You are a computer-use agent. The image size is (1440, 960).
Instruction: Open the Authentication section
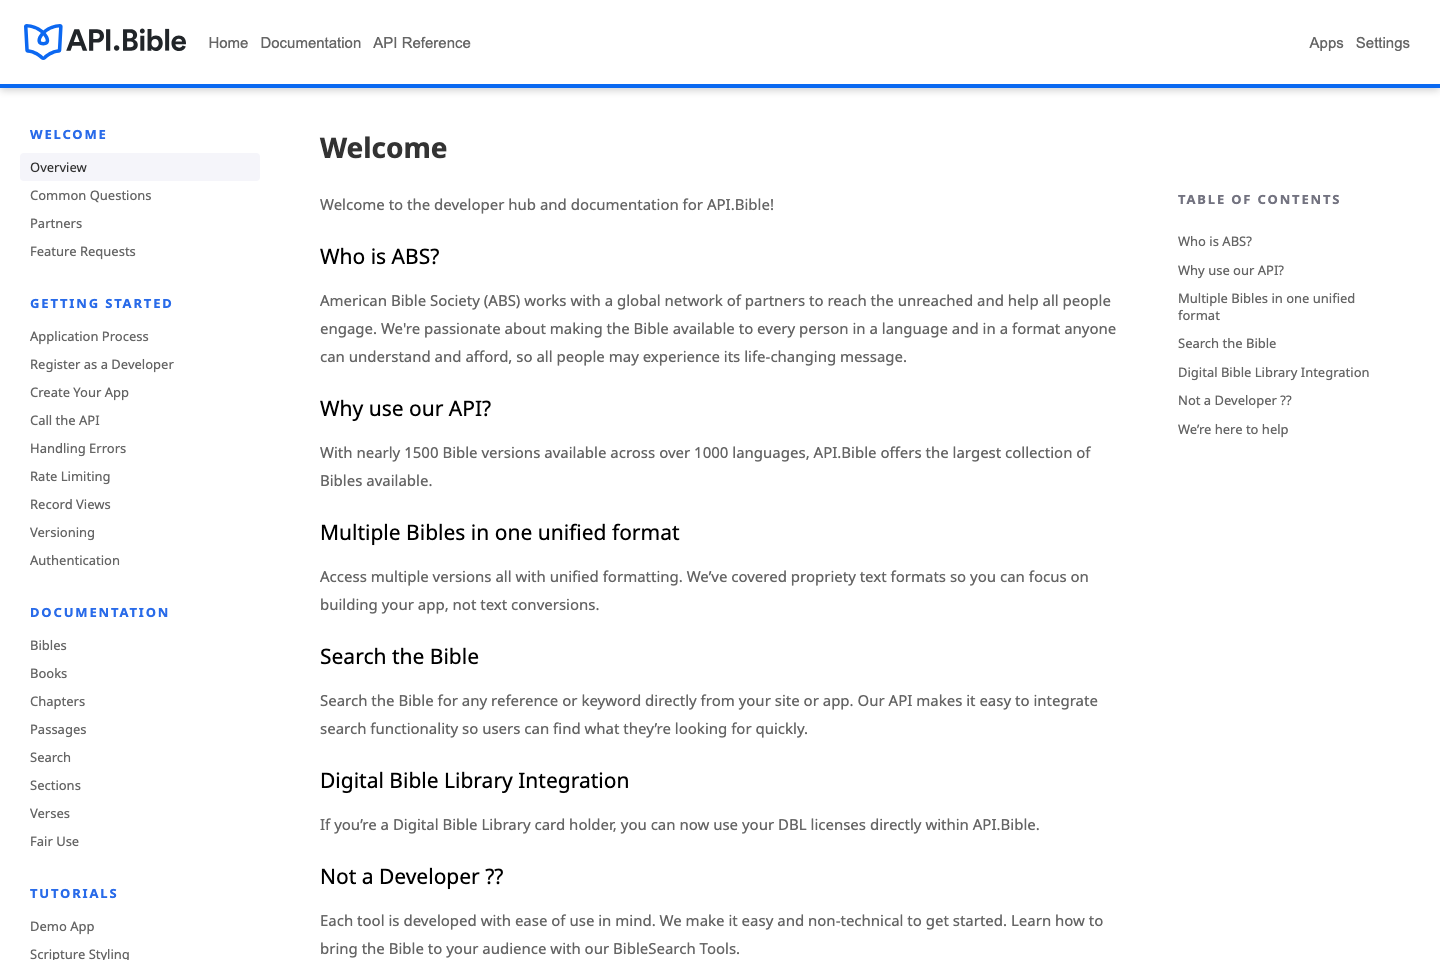(x=75, y=560)
